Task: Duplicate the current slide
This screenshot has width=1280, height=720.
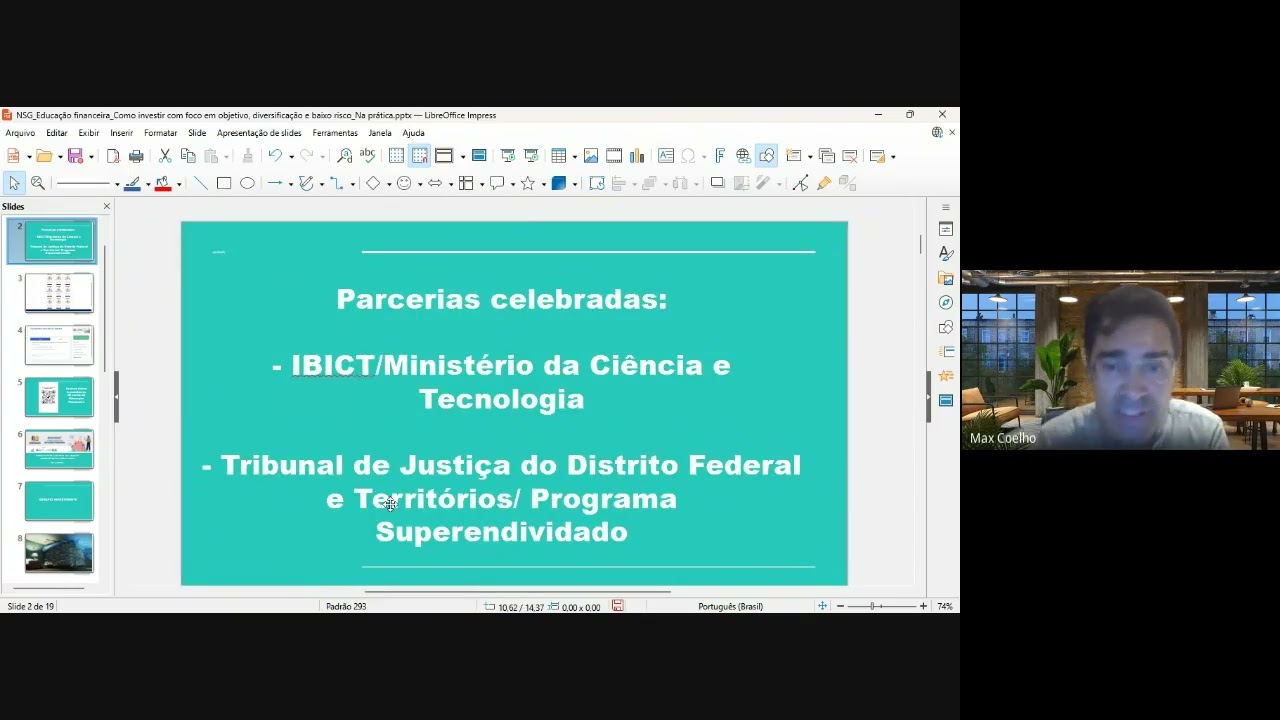Action: (826, 156)
